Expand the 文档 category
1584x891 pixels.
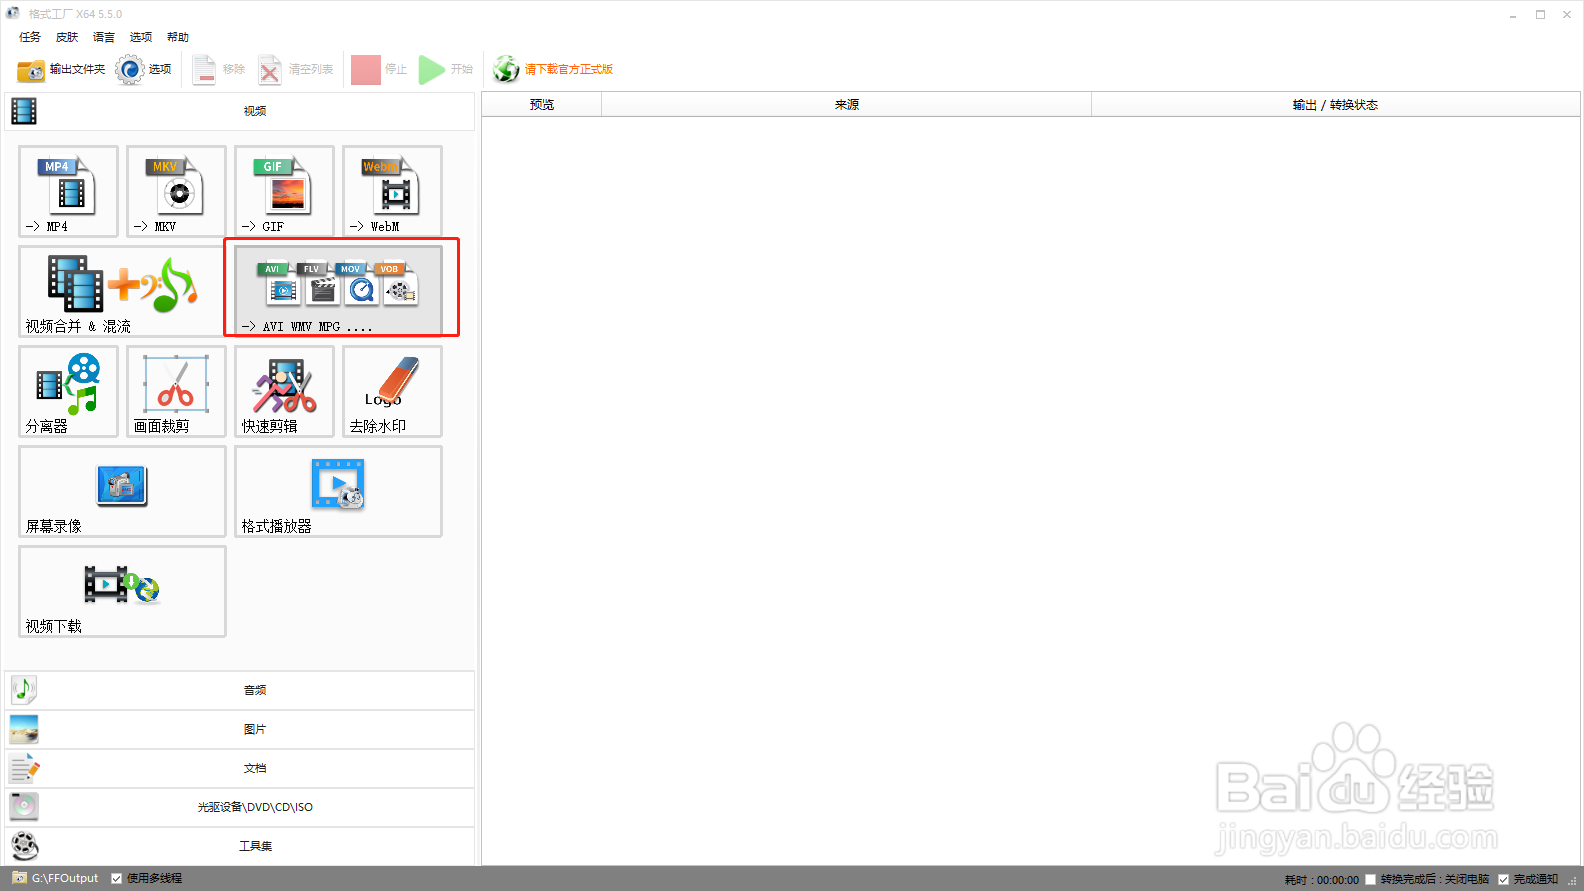point(240,768)
